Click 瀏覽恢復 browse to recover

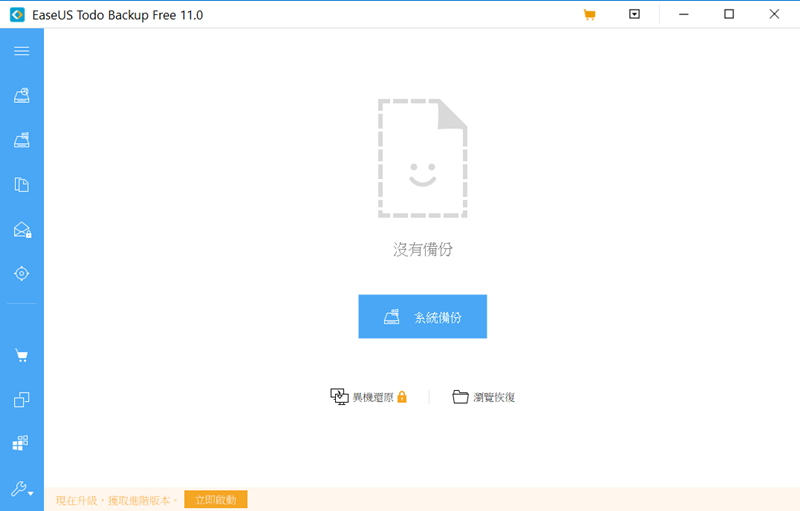(x=484, y=397)
